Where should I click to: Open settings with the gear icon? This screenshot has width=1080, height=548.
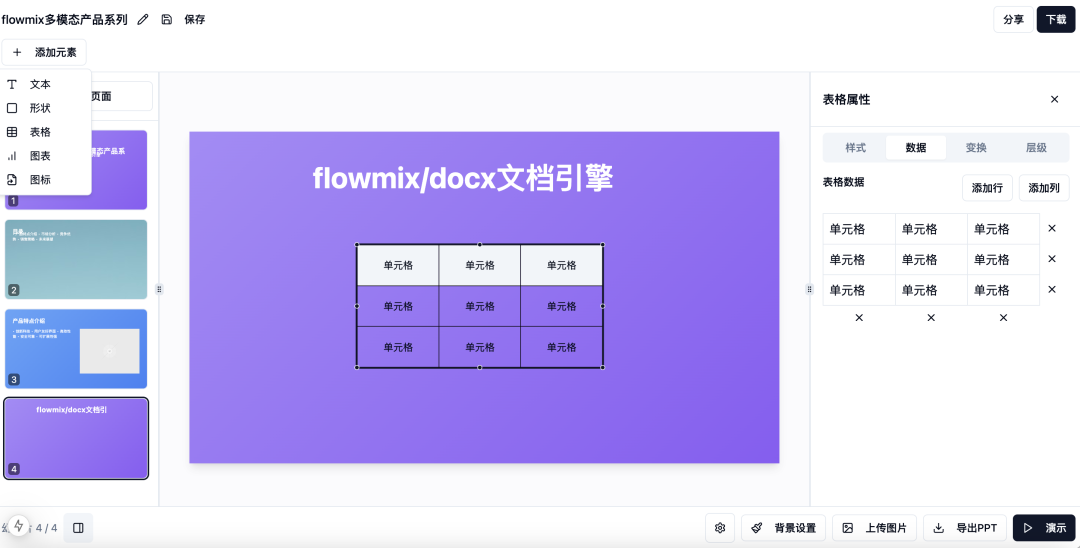tap(720, 528)
